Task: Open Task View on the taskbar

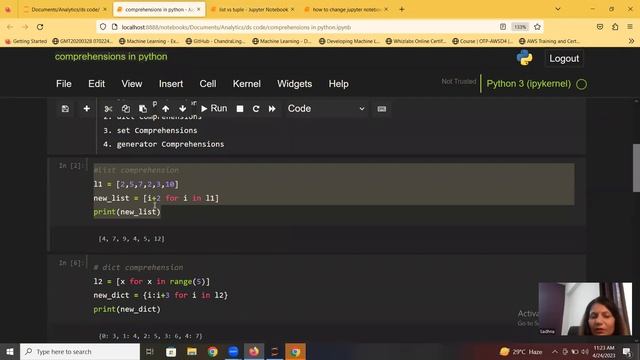Action: pyautogui.click(x=150, y=351)
